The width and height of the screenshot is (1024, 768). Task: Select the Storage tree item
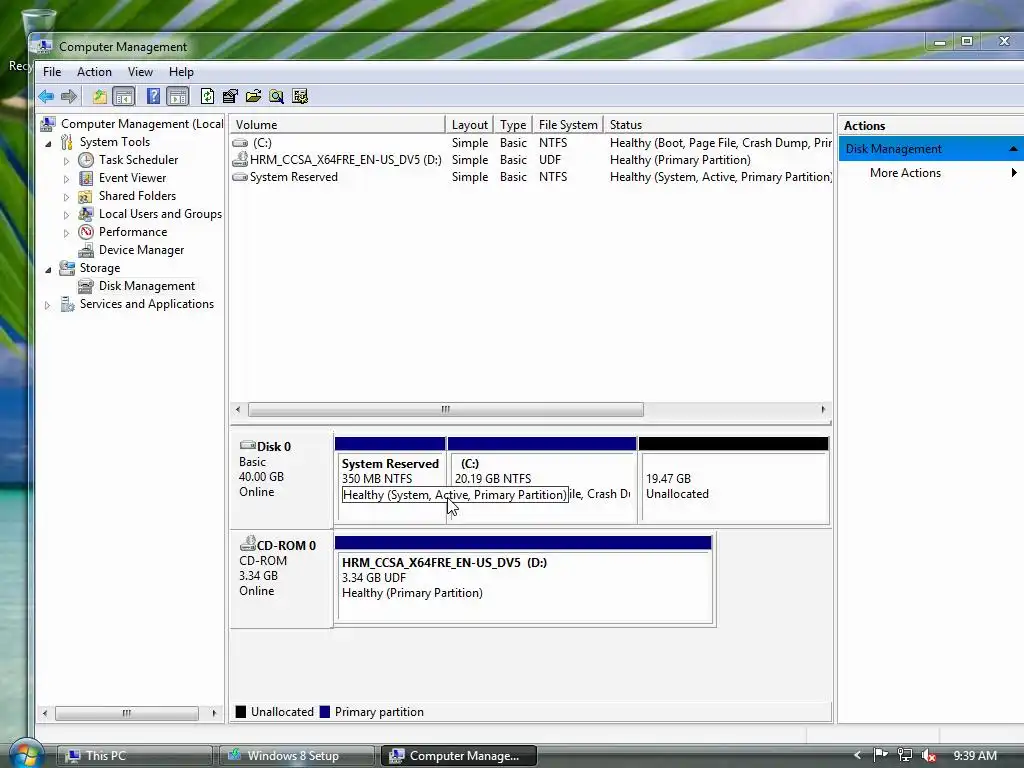99,268
